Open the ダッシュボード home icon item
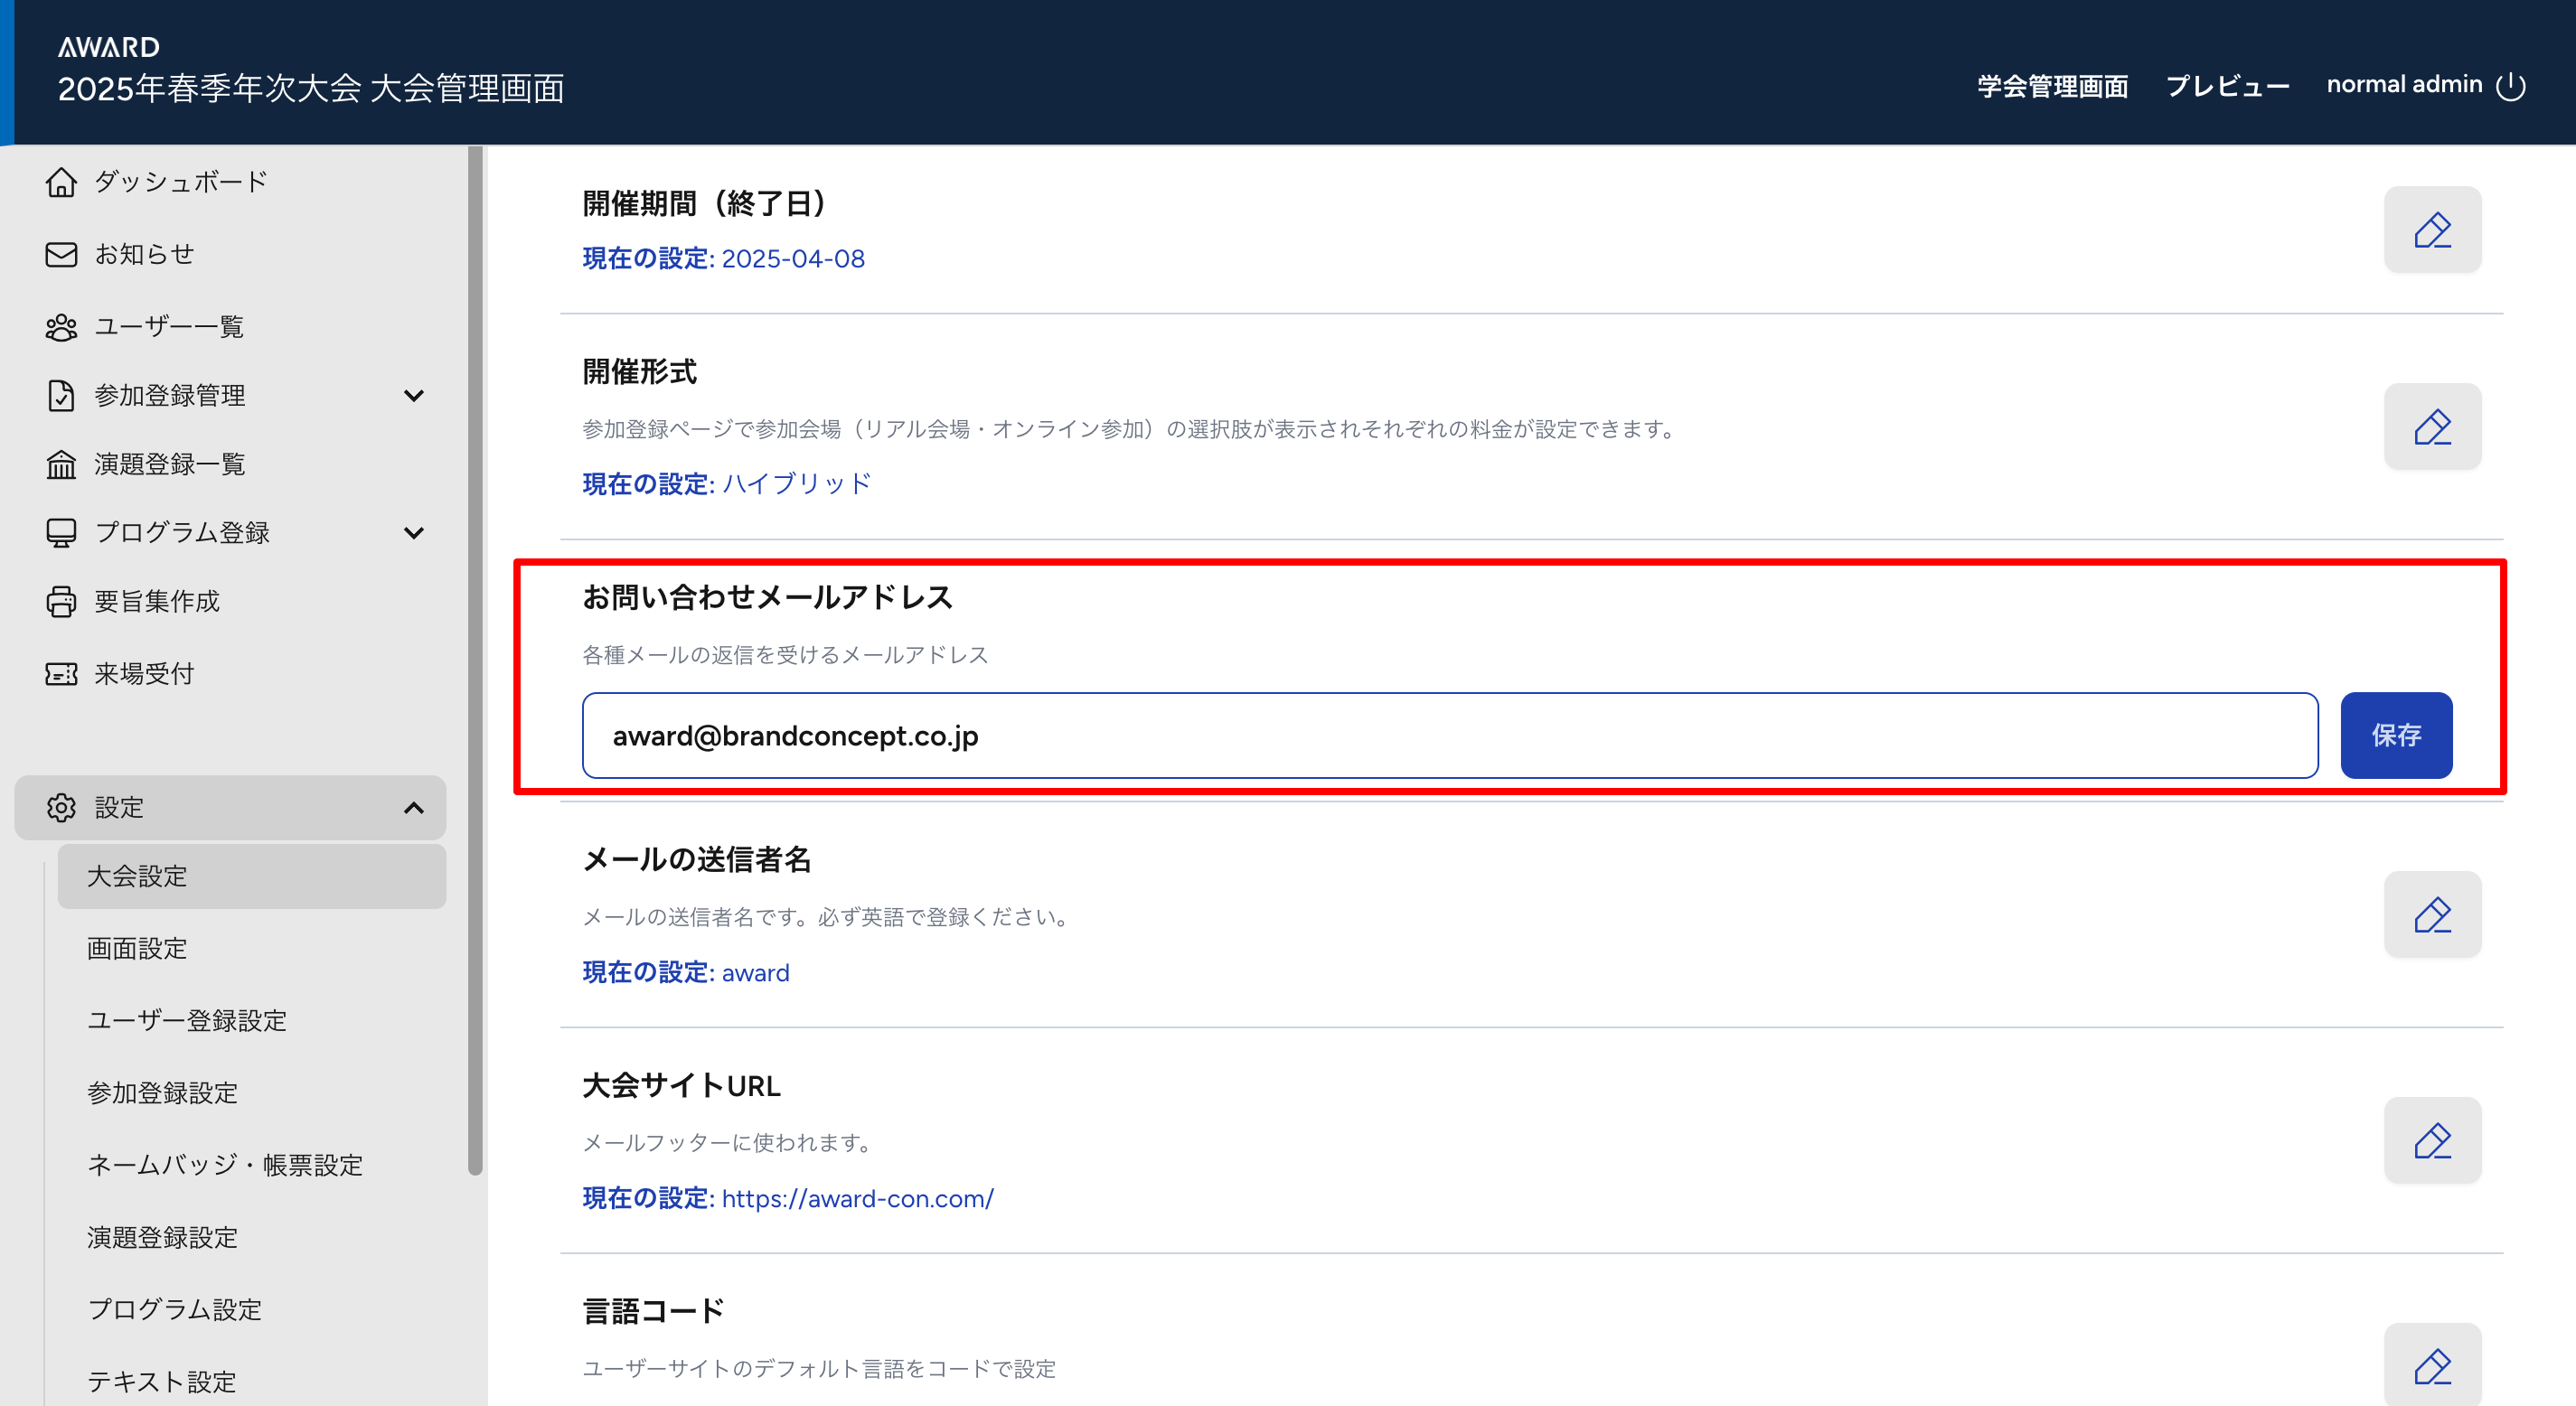 (156, 182)
